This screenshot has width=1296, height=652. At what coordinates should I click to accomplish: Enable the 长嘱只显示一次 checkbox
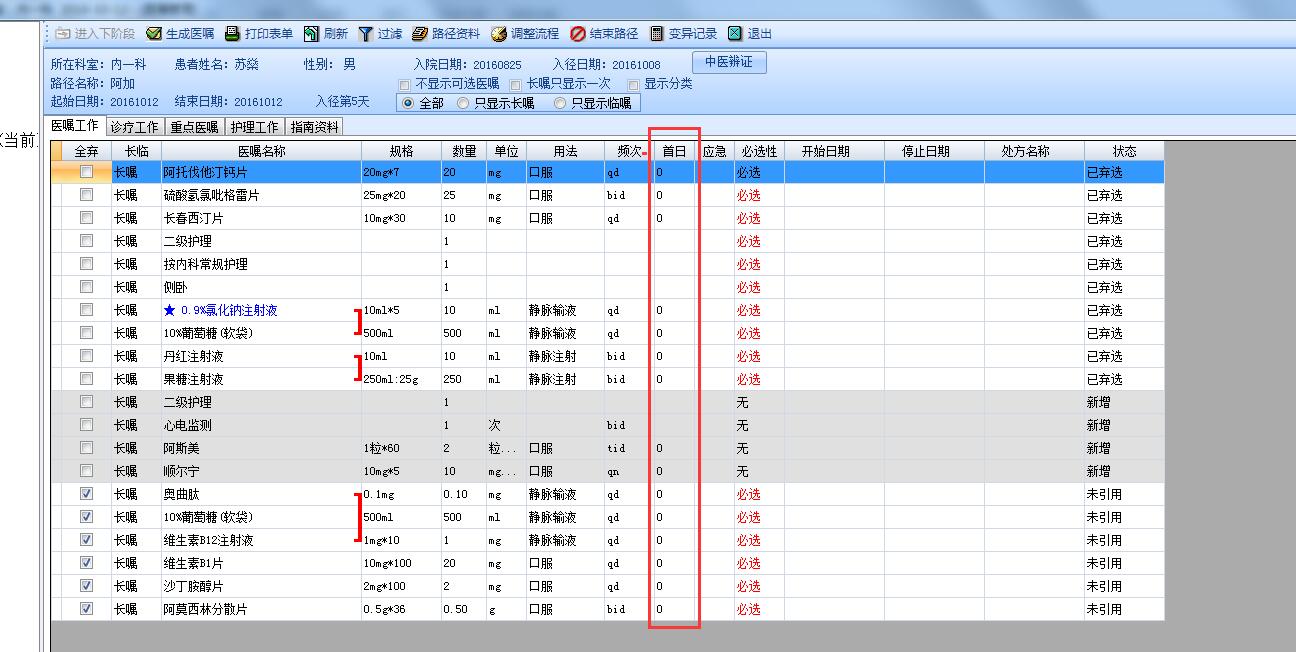pos(516,84)
